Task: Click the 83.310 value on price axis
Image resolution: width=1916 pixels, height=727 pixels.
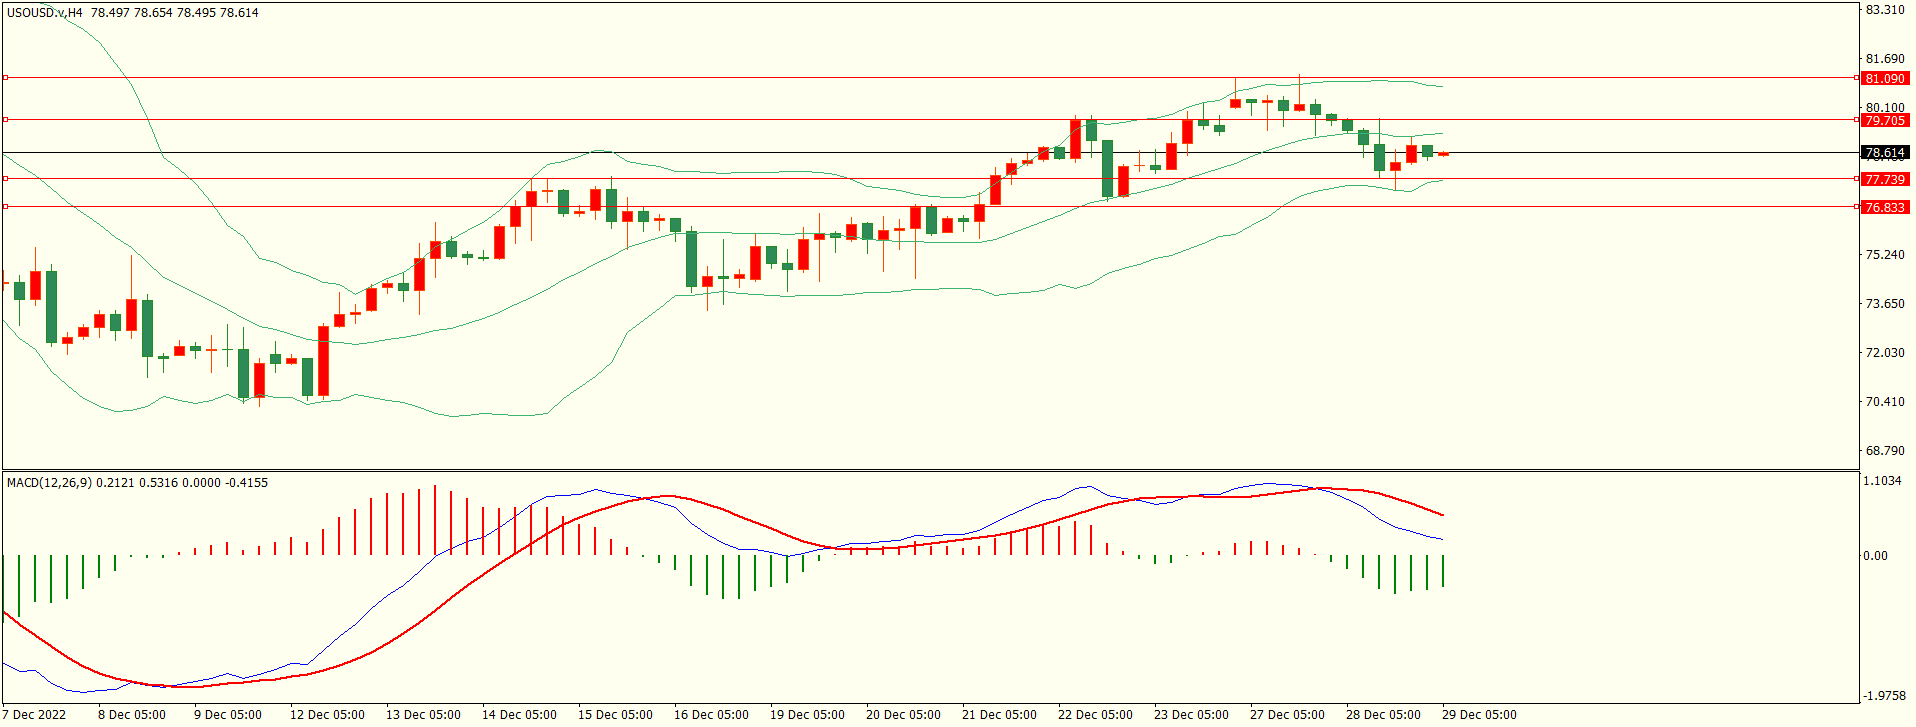Action: click(x=1885, y=10)
